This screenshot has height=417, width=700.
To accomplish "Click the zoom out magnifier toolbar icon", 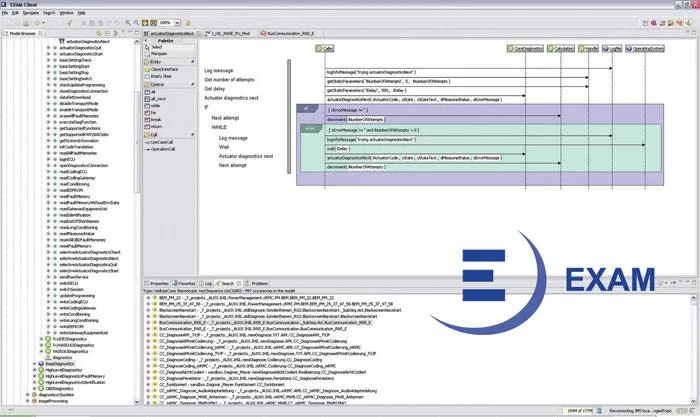I will (x=136, y=23).
